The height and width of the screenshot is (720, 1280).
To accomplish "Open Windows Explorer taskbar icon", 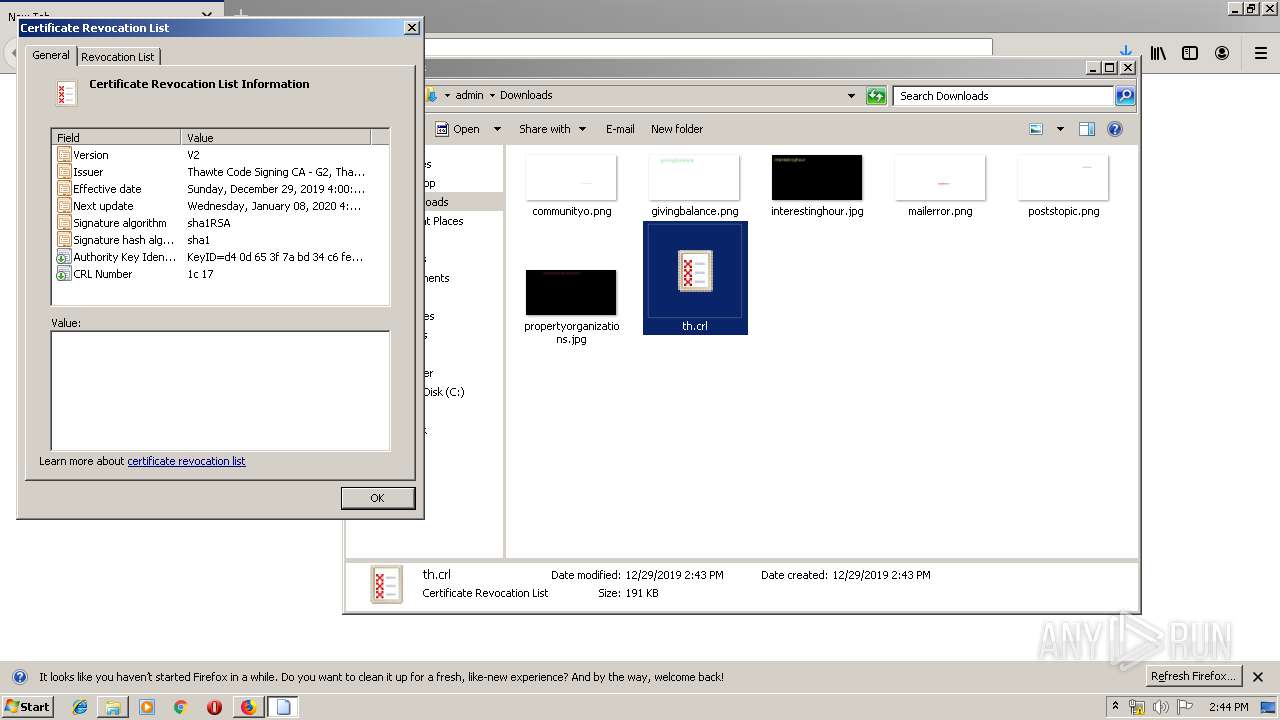I will click(113, 707).
